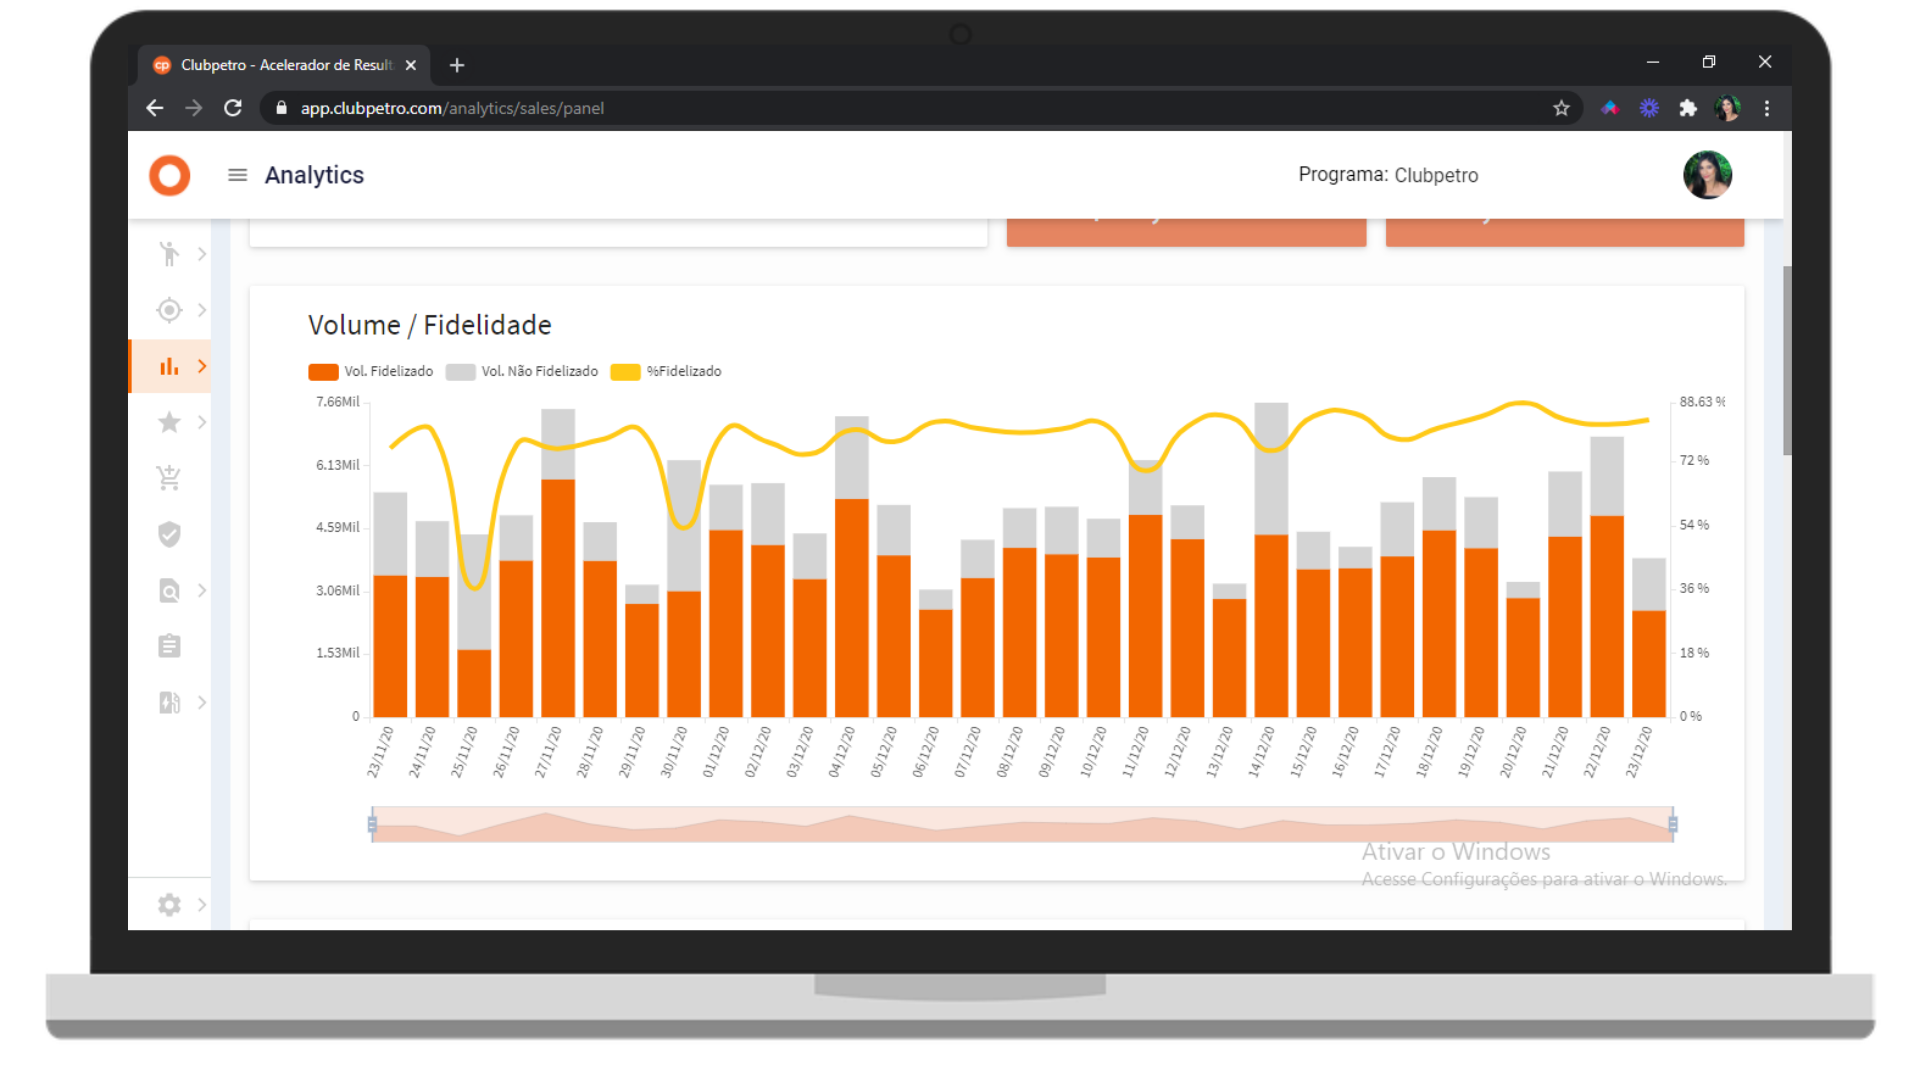The height and width of the screenshot is (1080, 1920).
Task: Open the hamburger menu next to Analytics
Action: (237, 175)
